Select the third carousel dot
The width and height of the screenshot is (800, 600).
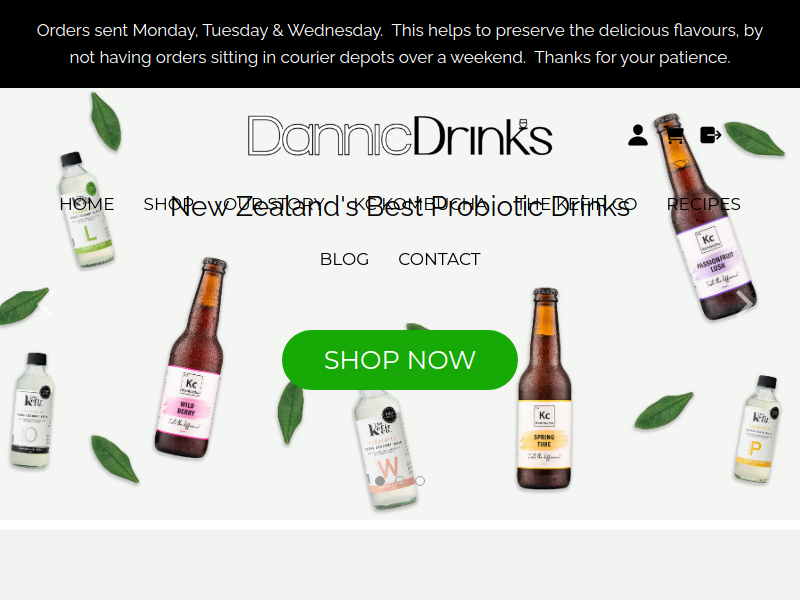click(x=420, y=481)
